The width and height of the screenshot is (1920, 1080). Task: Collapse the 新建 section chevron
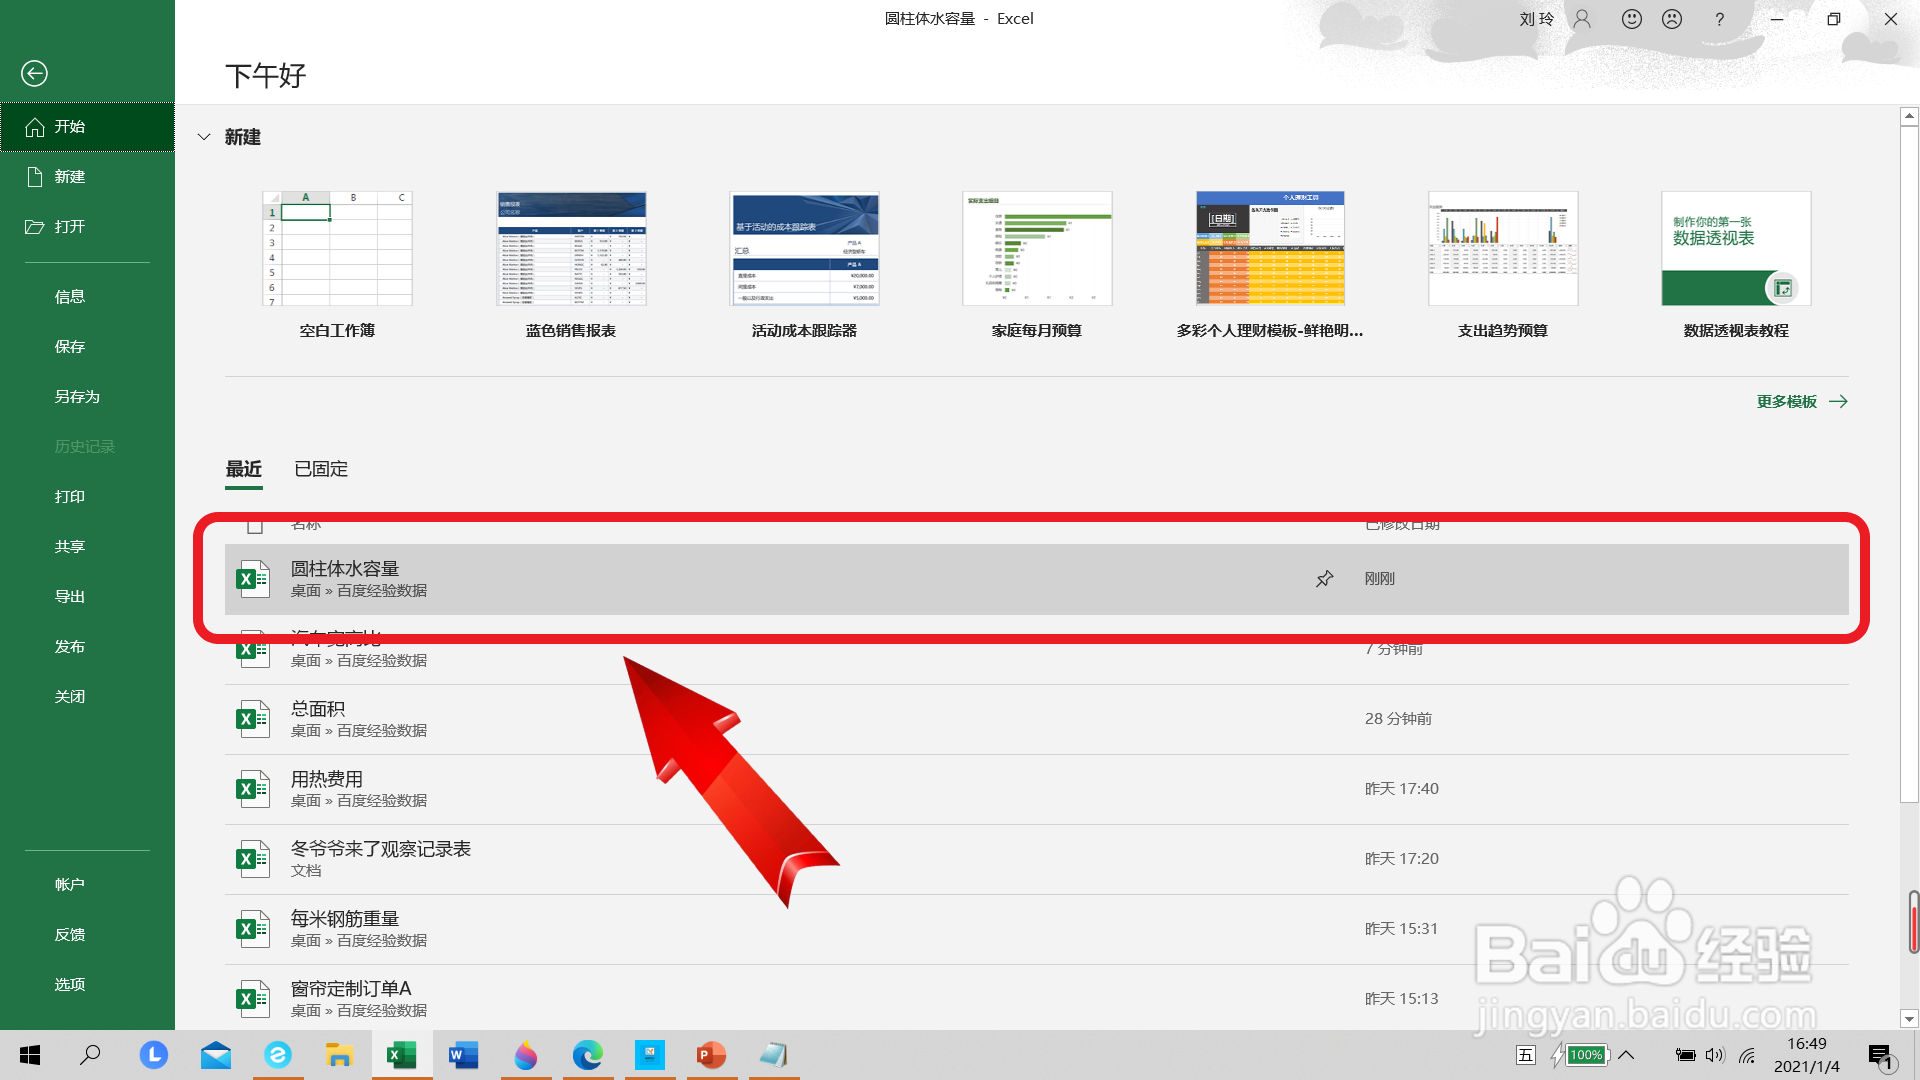pos(204,137)
